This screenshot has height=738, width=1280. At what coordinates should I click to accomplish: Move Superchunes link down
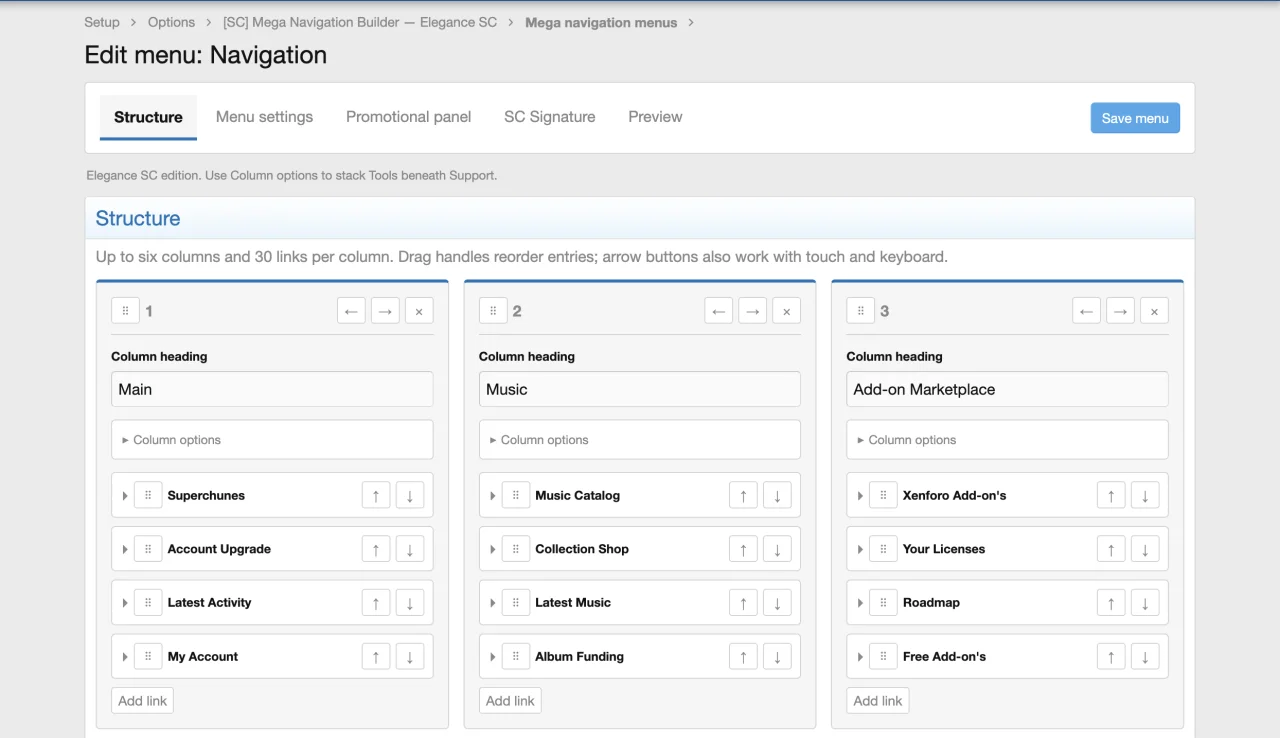click(x=410, y=495)
